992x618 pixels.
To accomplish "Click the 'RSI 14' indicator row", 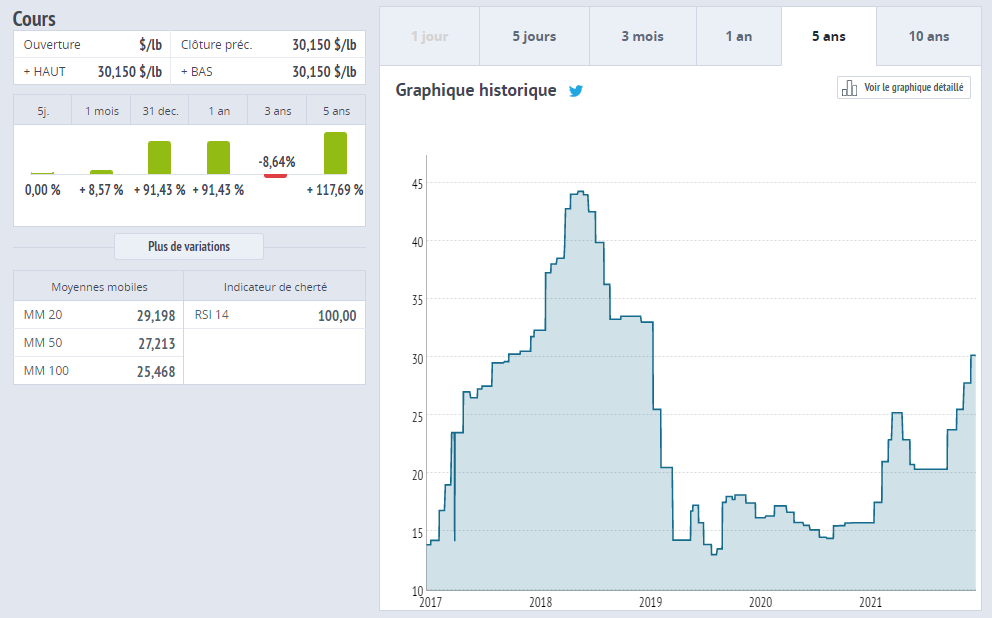I will click(275, 315).
